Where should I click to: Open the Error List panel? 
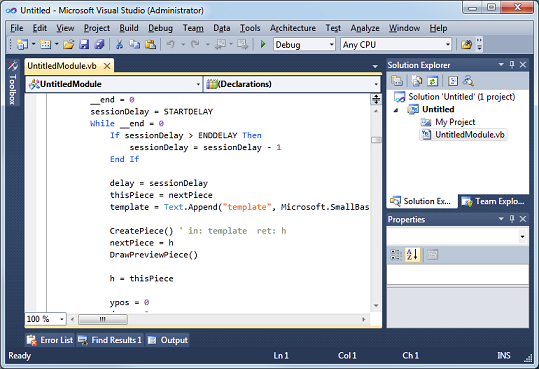pyautogui.click(x=50, y=340)
